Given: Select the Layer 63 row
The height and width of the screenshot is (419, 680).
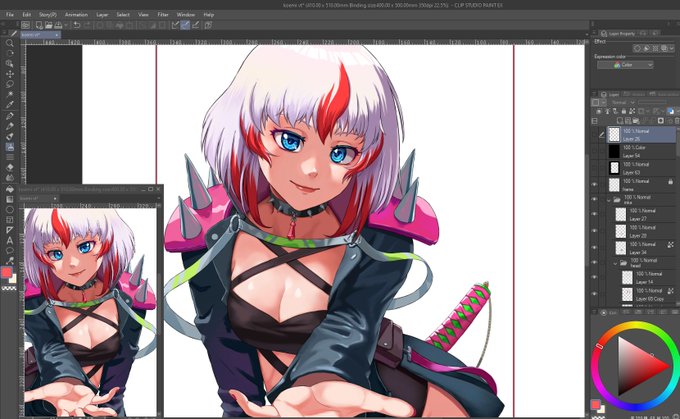Looking at the screenshot, I should (641, 168).
